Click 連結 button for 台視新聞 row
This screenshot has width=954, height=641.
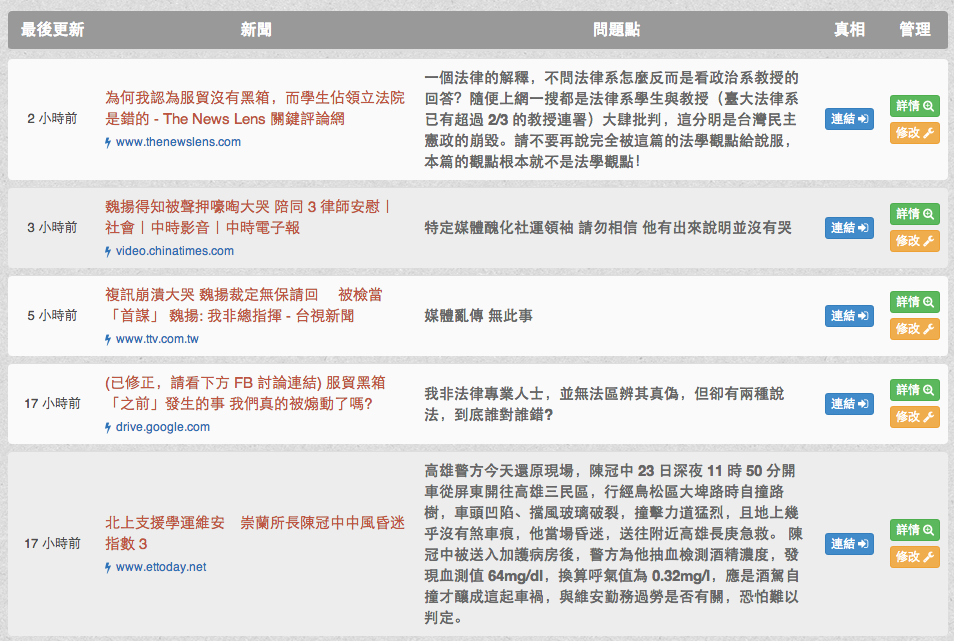849,316
